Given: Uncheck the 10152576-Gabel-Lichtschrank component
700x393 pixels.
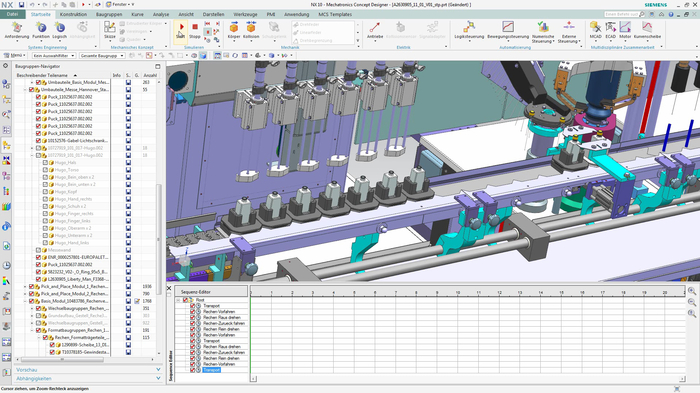Looking at the screenshot, I should (38, 140).
